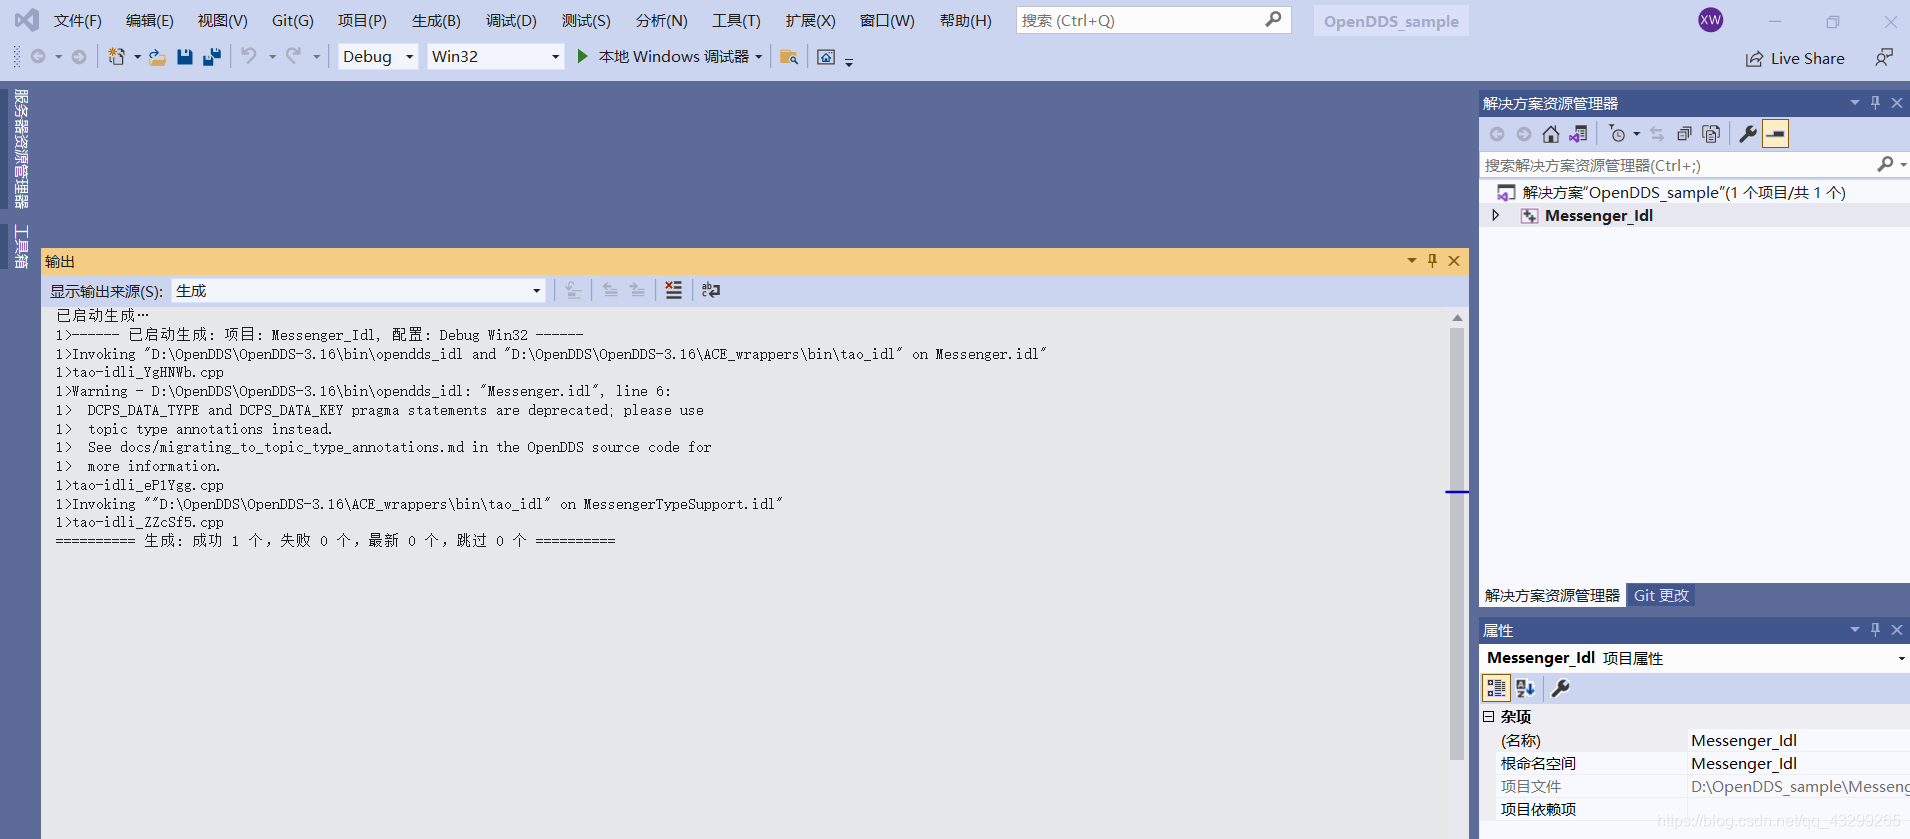This screenshot has height=839, width=1910.
Task: Open the 扩展(X) menu
Action: 810,20
